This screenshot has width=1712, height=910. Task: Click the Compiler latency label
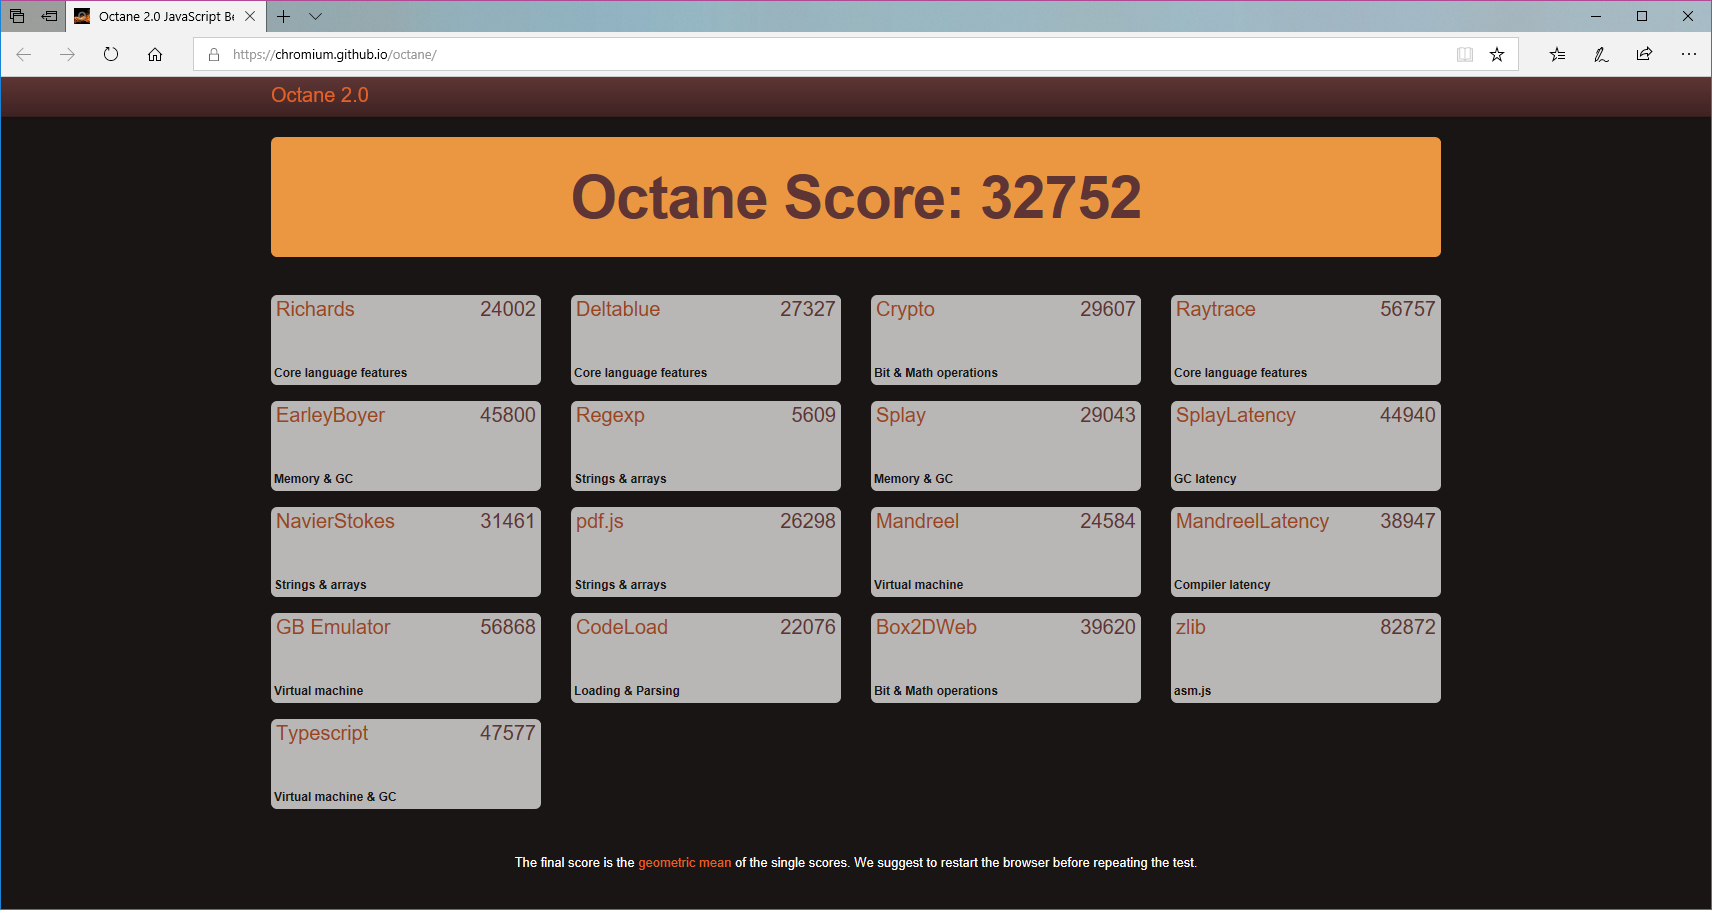click(x=1222, y=585)
